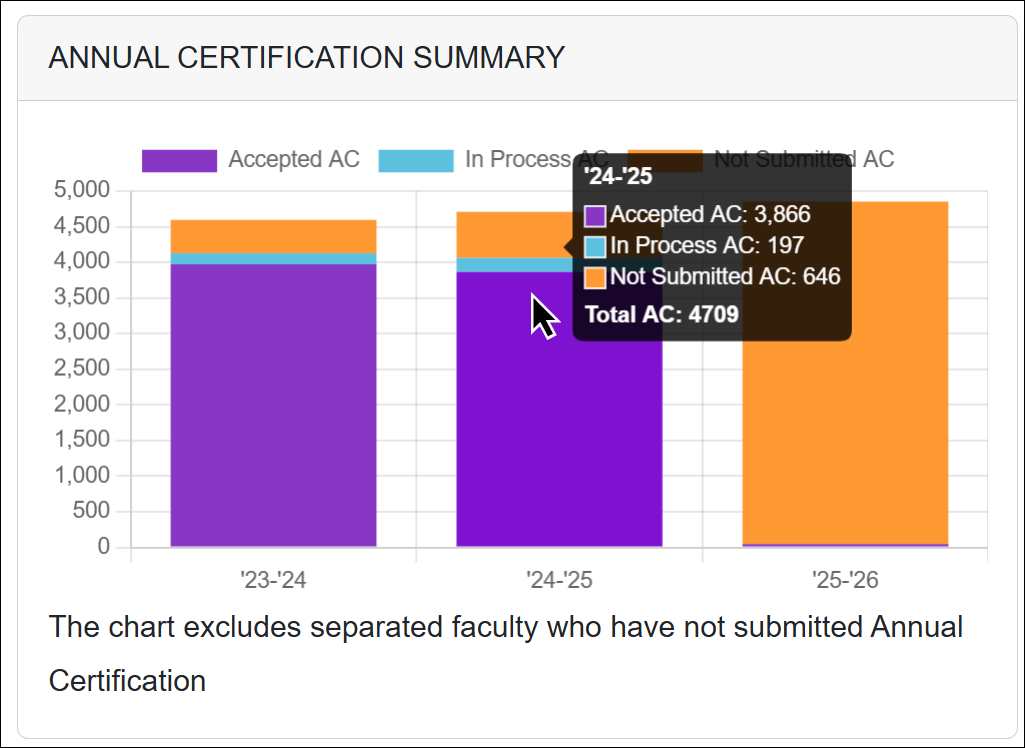Image resolution: width=1025 pixels, height=748 pixels.
Task: Select the '23-'24 x-axis label
Action: pos(273,580)
